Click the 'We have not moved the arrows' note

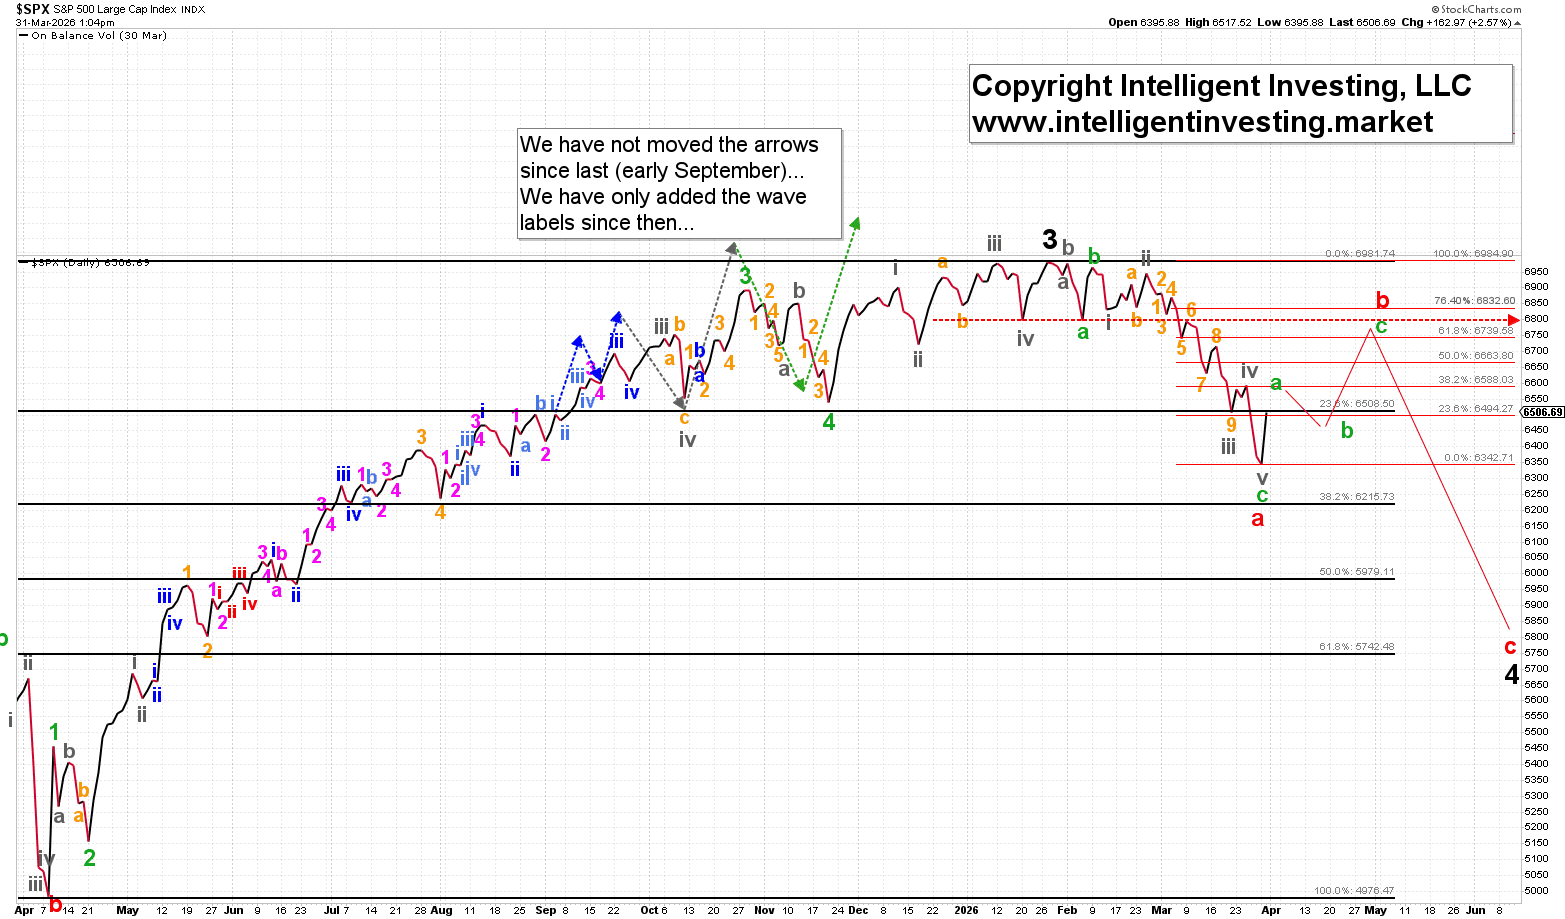tap(679, 184)
